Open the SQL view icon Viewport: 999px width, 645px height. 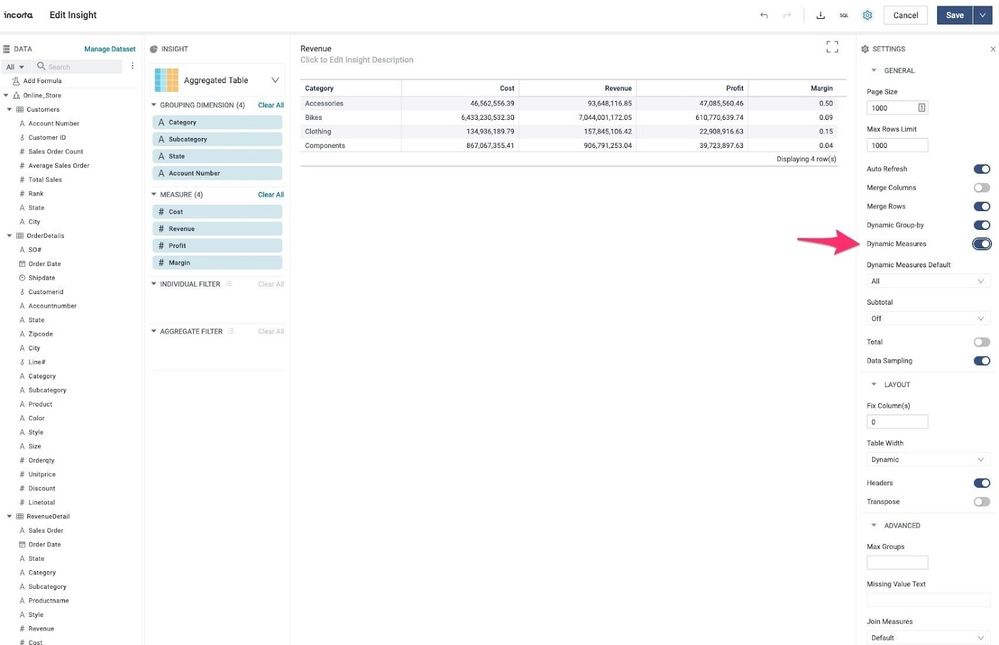[x=844, y=15]
